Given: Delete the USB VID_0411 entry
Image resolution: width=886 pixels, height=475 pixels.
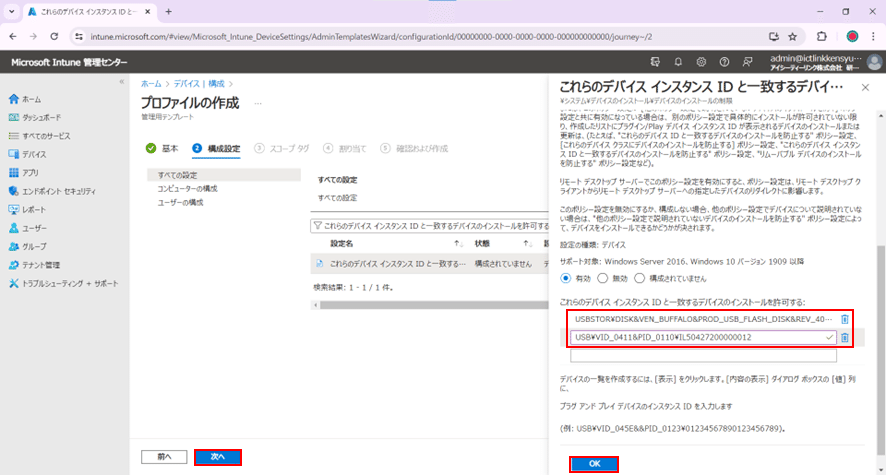Looking at the screenshot, I should [844, 338].
